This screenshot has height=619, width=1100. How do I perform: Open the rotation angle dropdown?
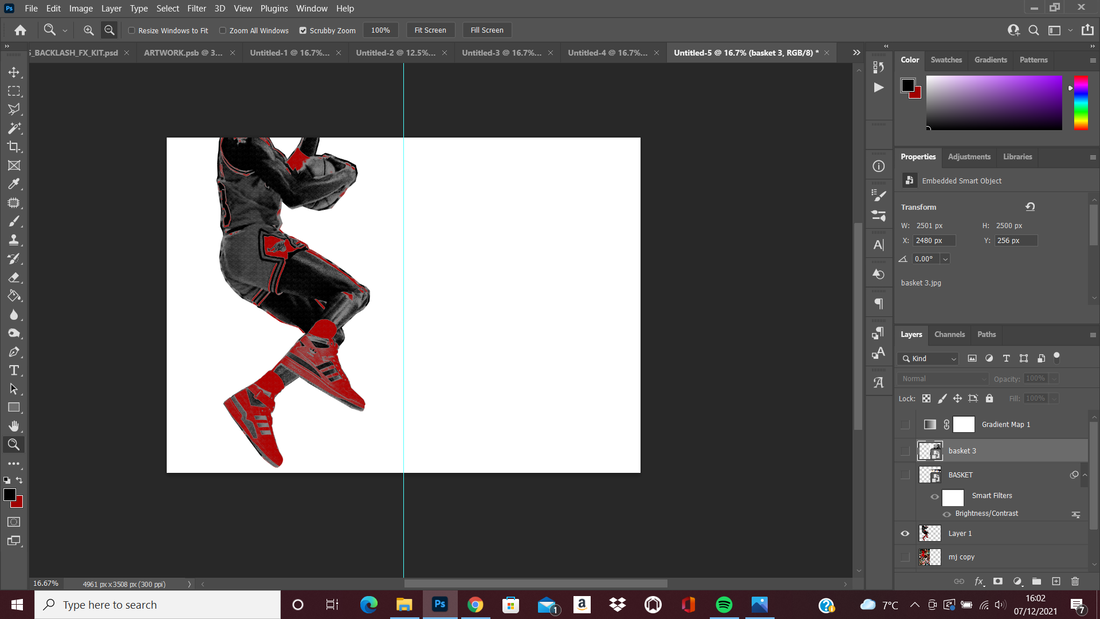(x=945, y=259)
